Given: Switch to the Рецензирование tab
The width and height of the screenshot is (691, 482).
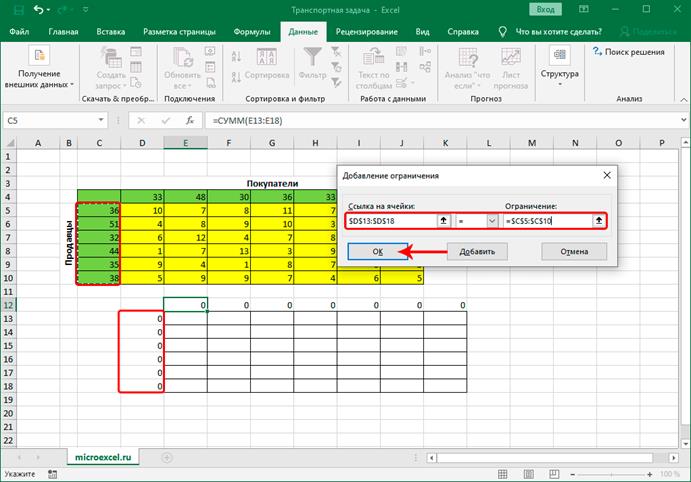Looking at the screenshot, I should coord(367,32).
